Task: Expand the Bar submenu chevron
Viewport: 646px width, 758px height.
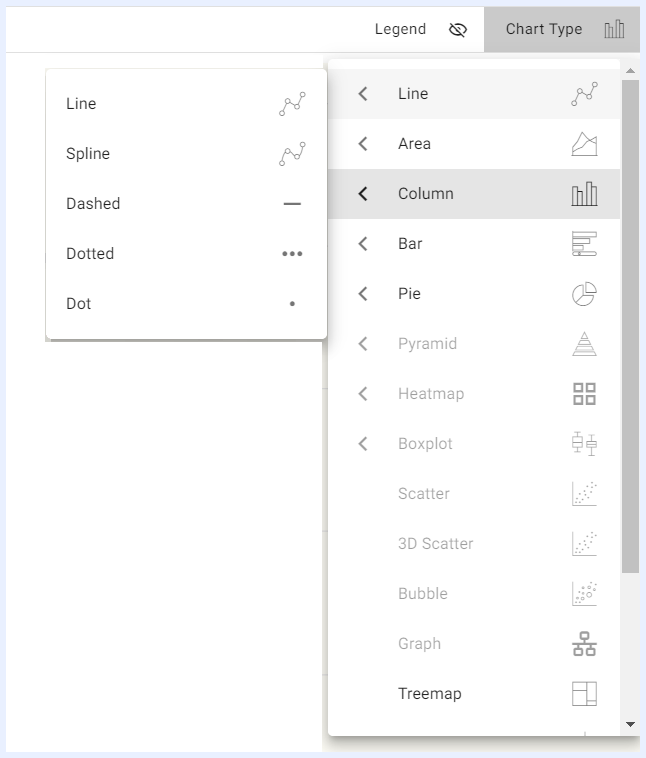Action: tap(363, 244)
